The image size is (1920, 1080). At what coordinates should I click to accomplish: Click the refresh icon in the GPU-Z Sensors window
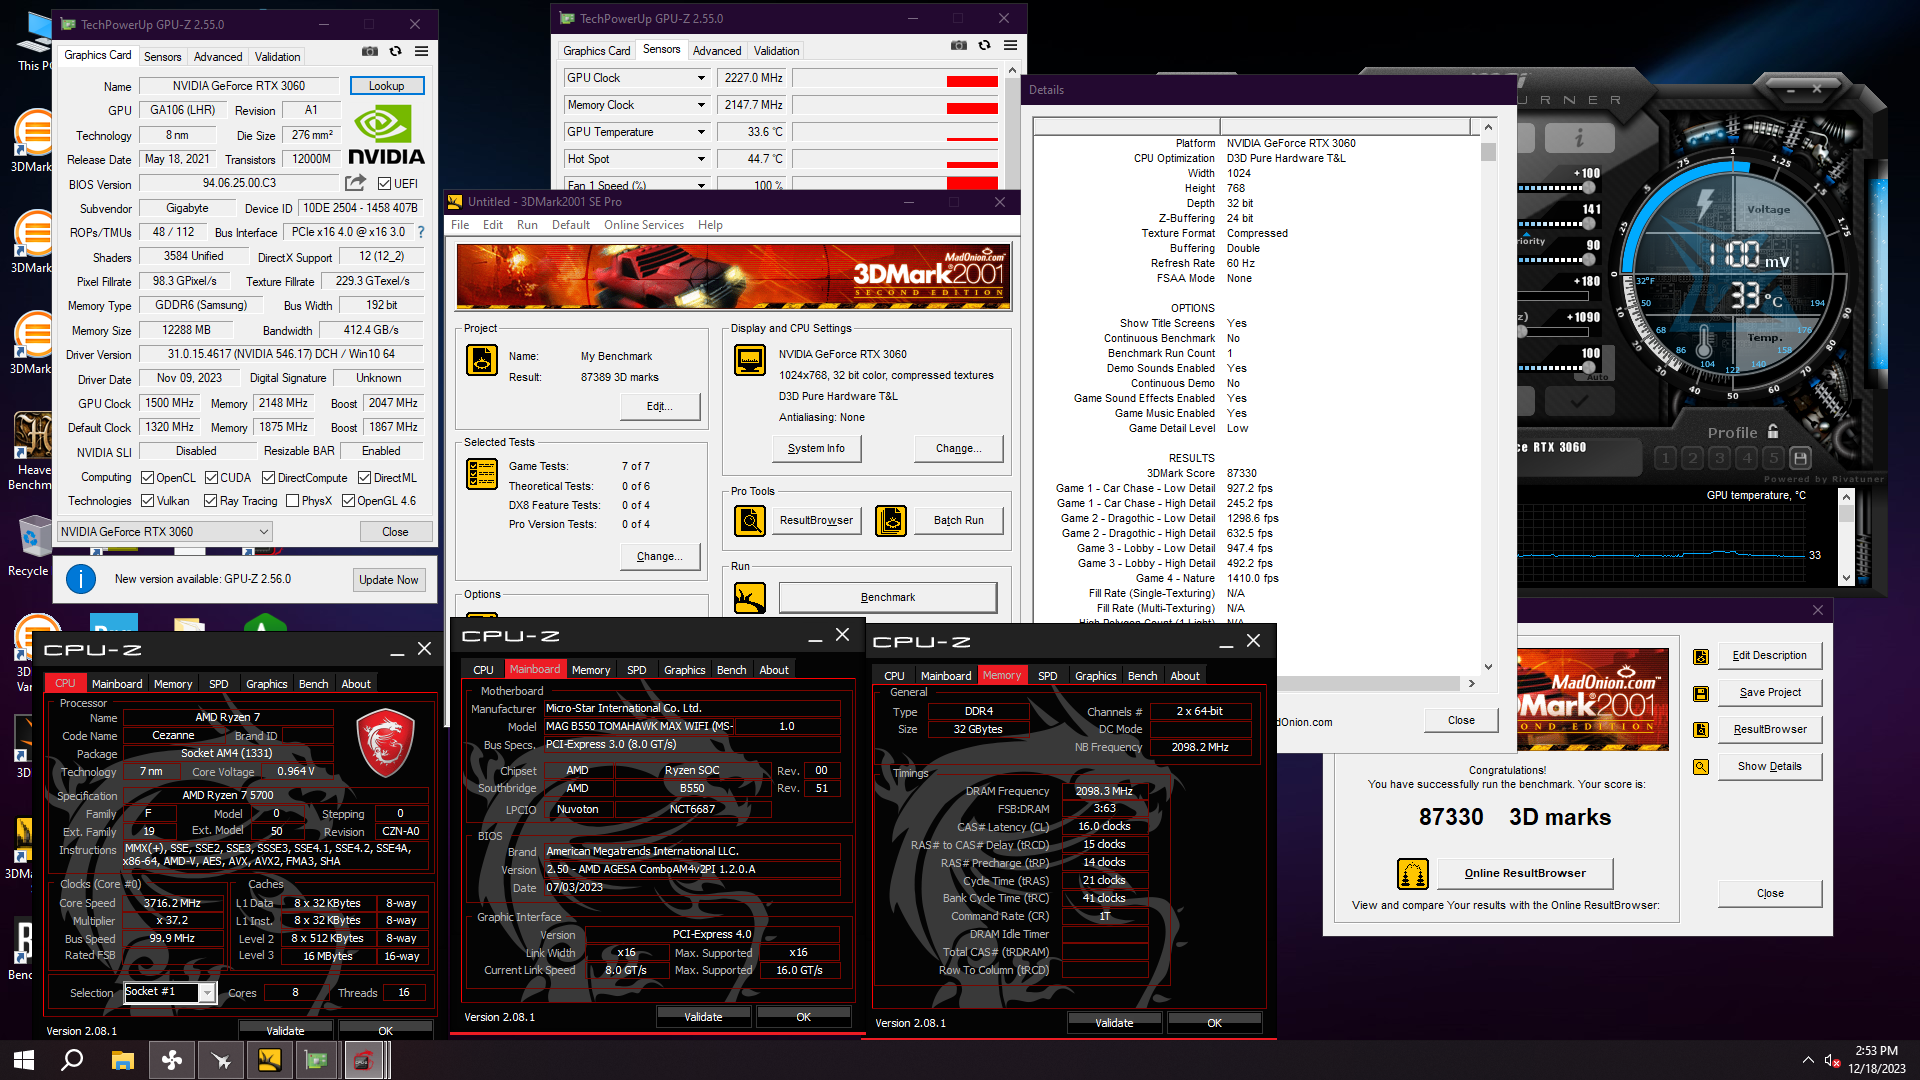click(985, 45)
